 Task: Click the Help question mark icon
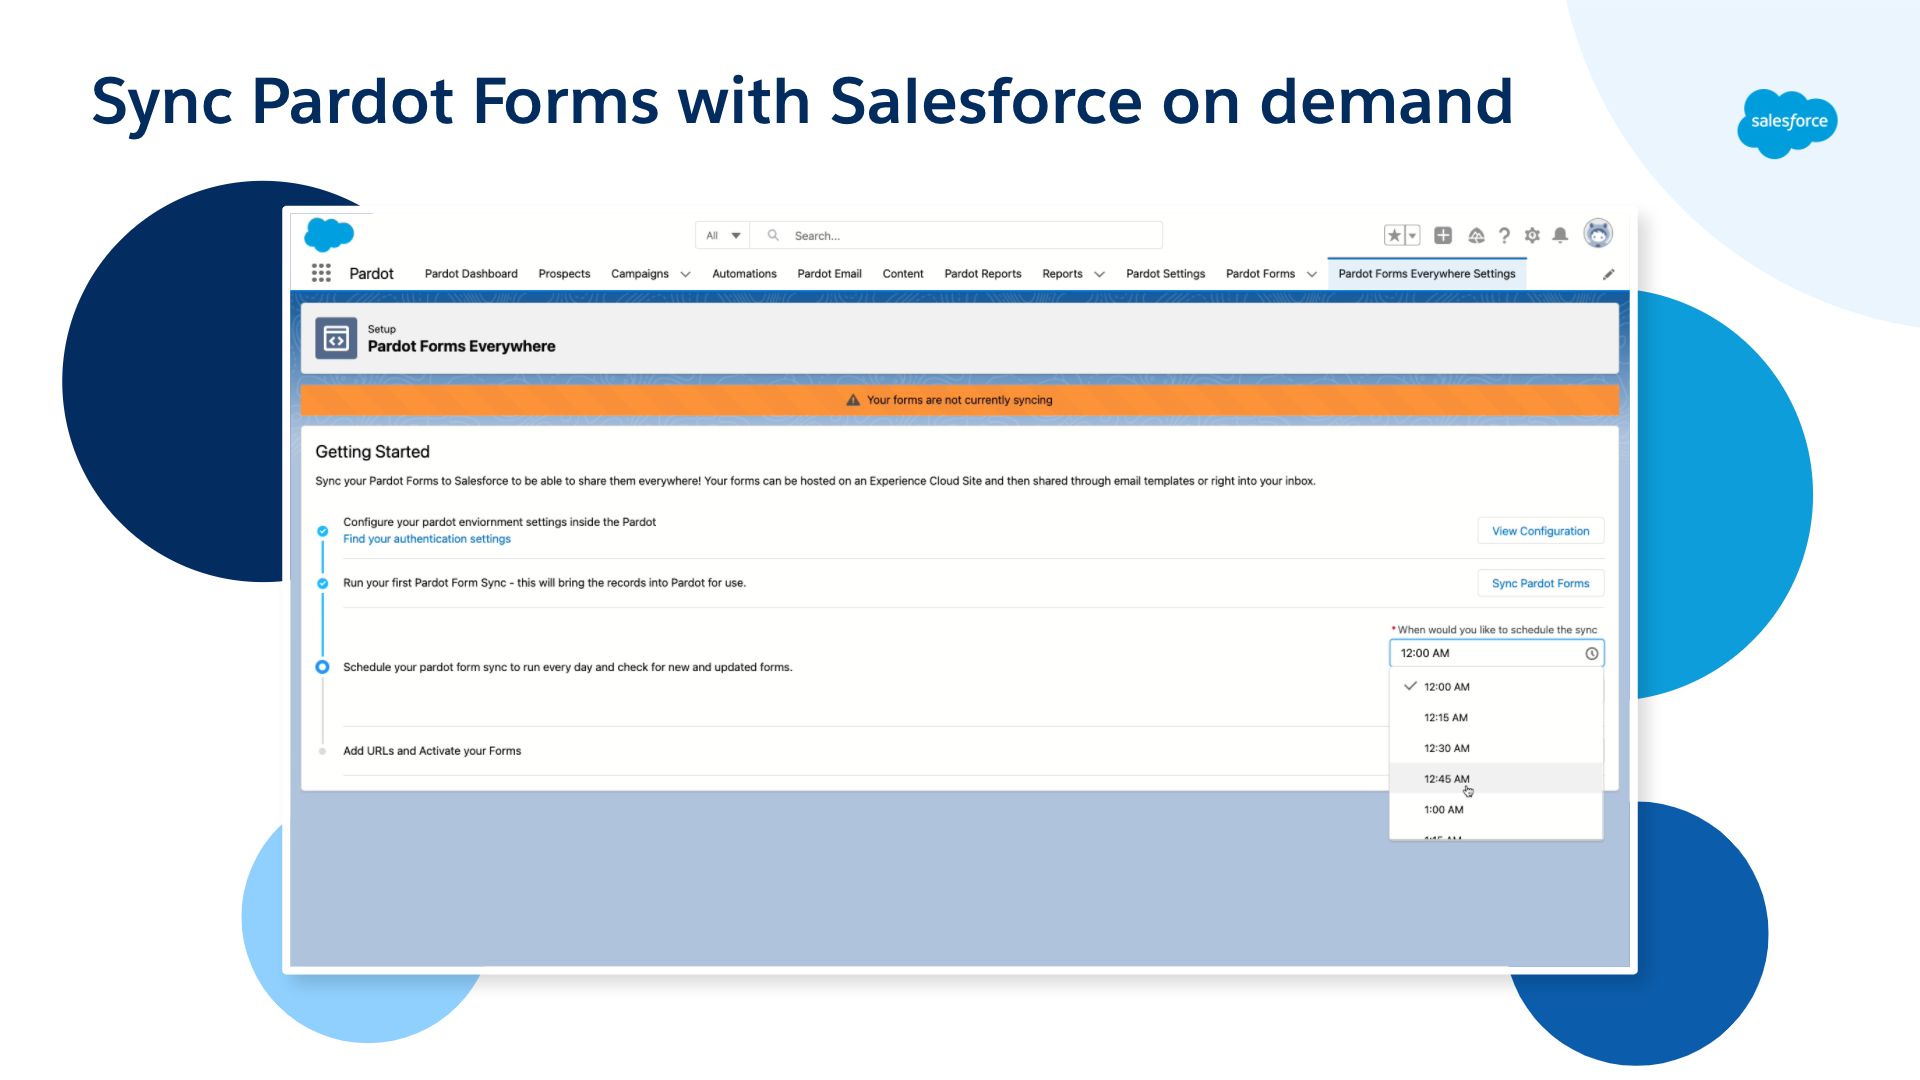pyautogui.click(x=1504, y=235)
